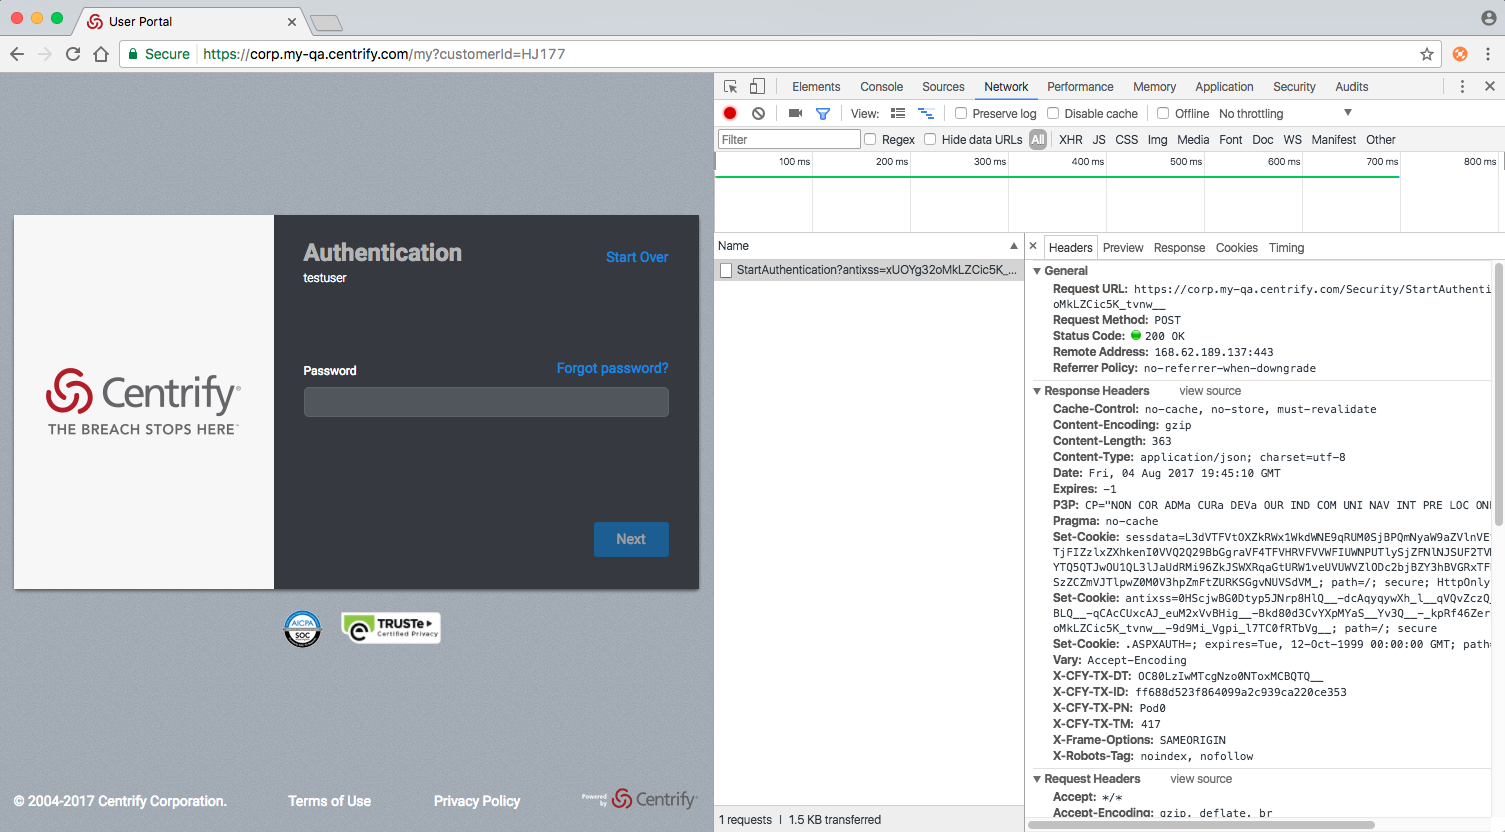The width and height of the screenshot is (1505, 832).
Task: Stop recording network log (red circle)
Action: (730, 114)
